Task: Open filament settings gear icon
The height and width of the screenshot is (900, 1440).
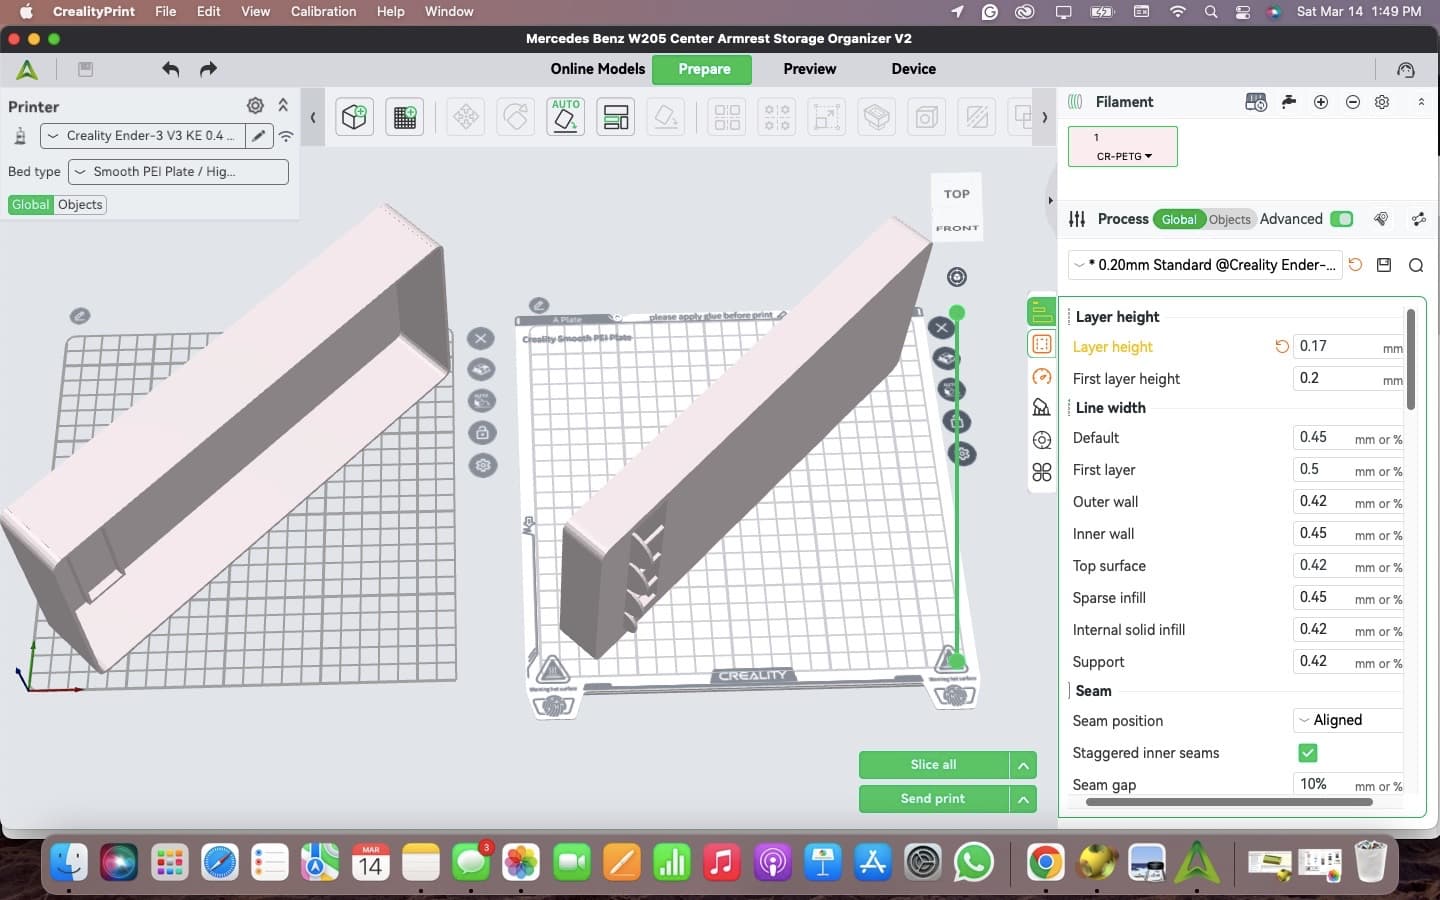Action: (1382, 102)
